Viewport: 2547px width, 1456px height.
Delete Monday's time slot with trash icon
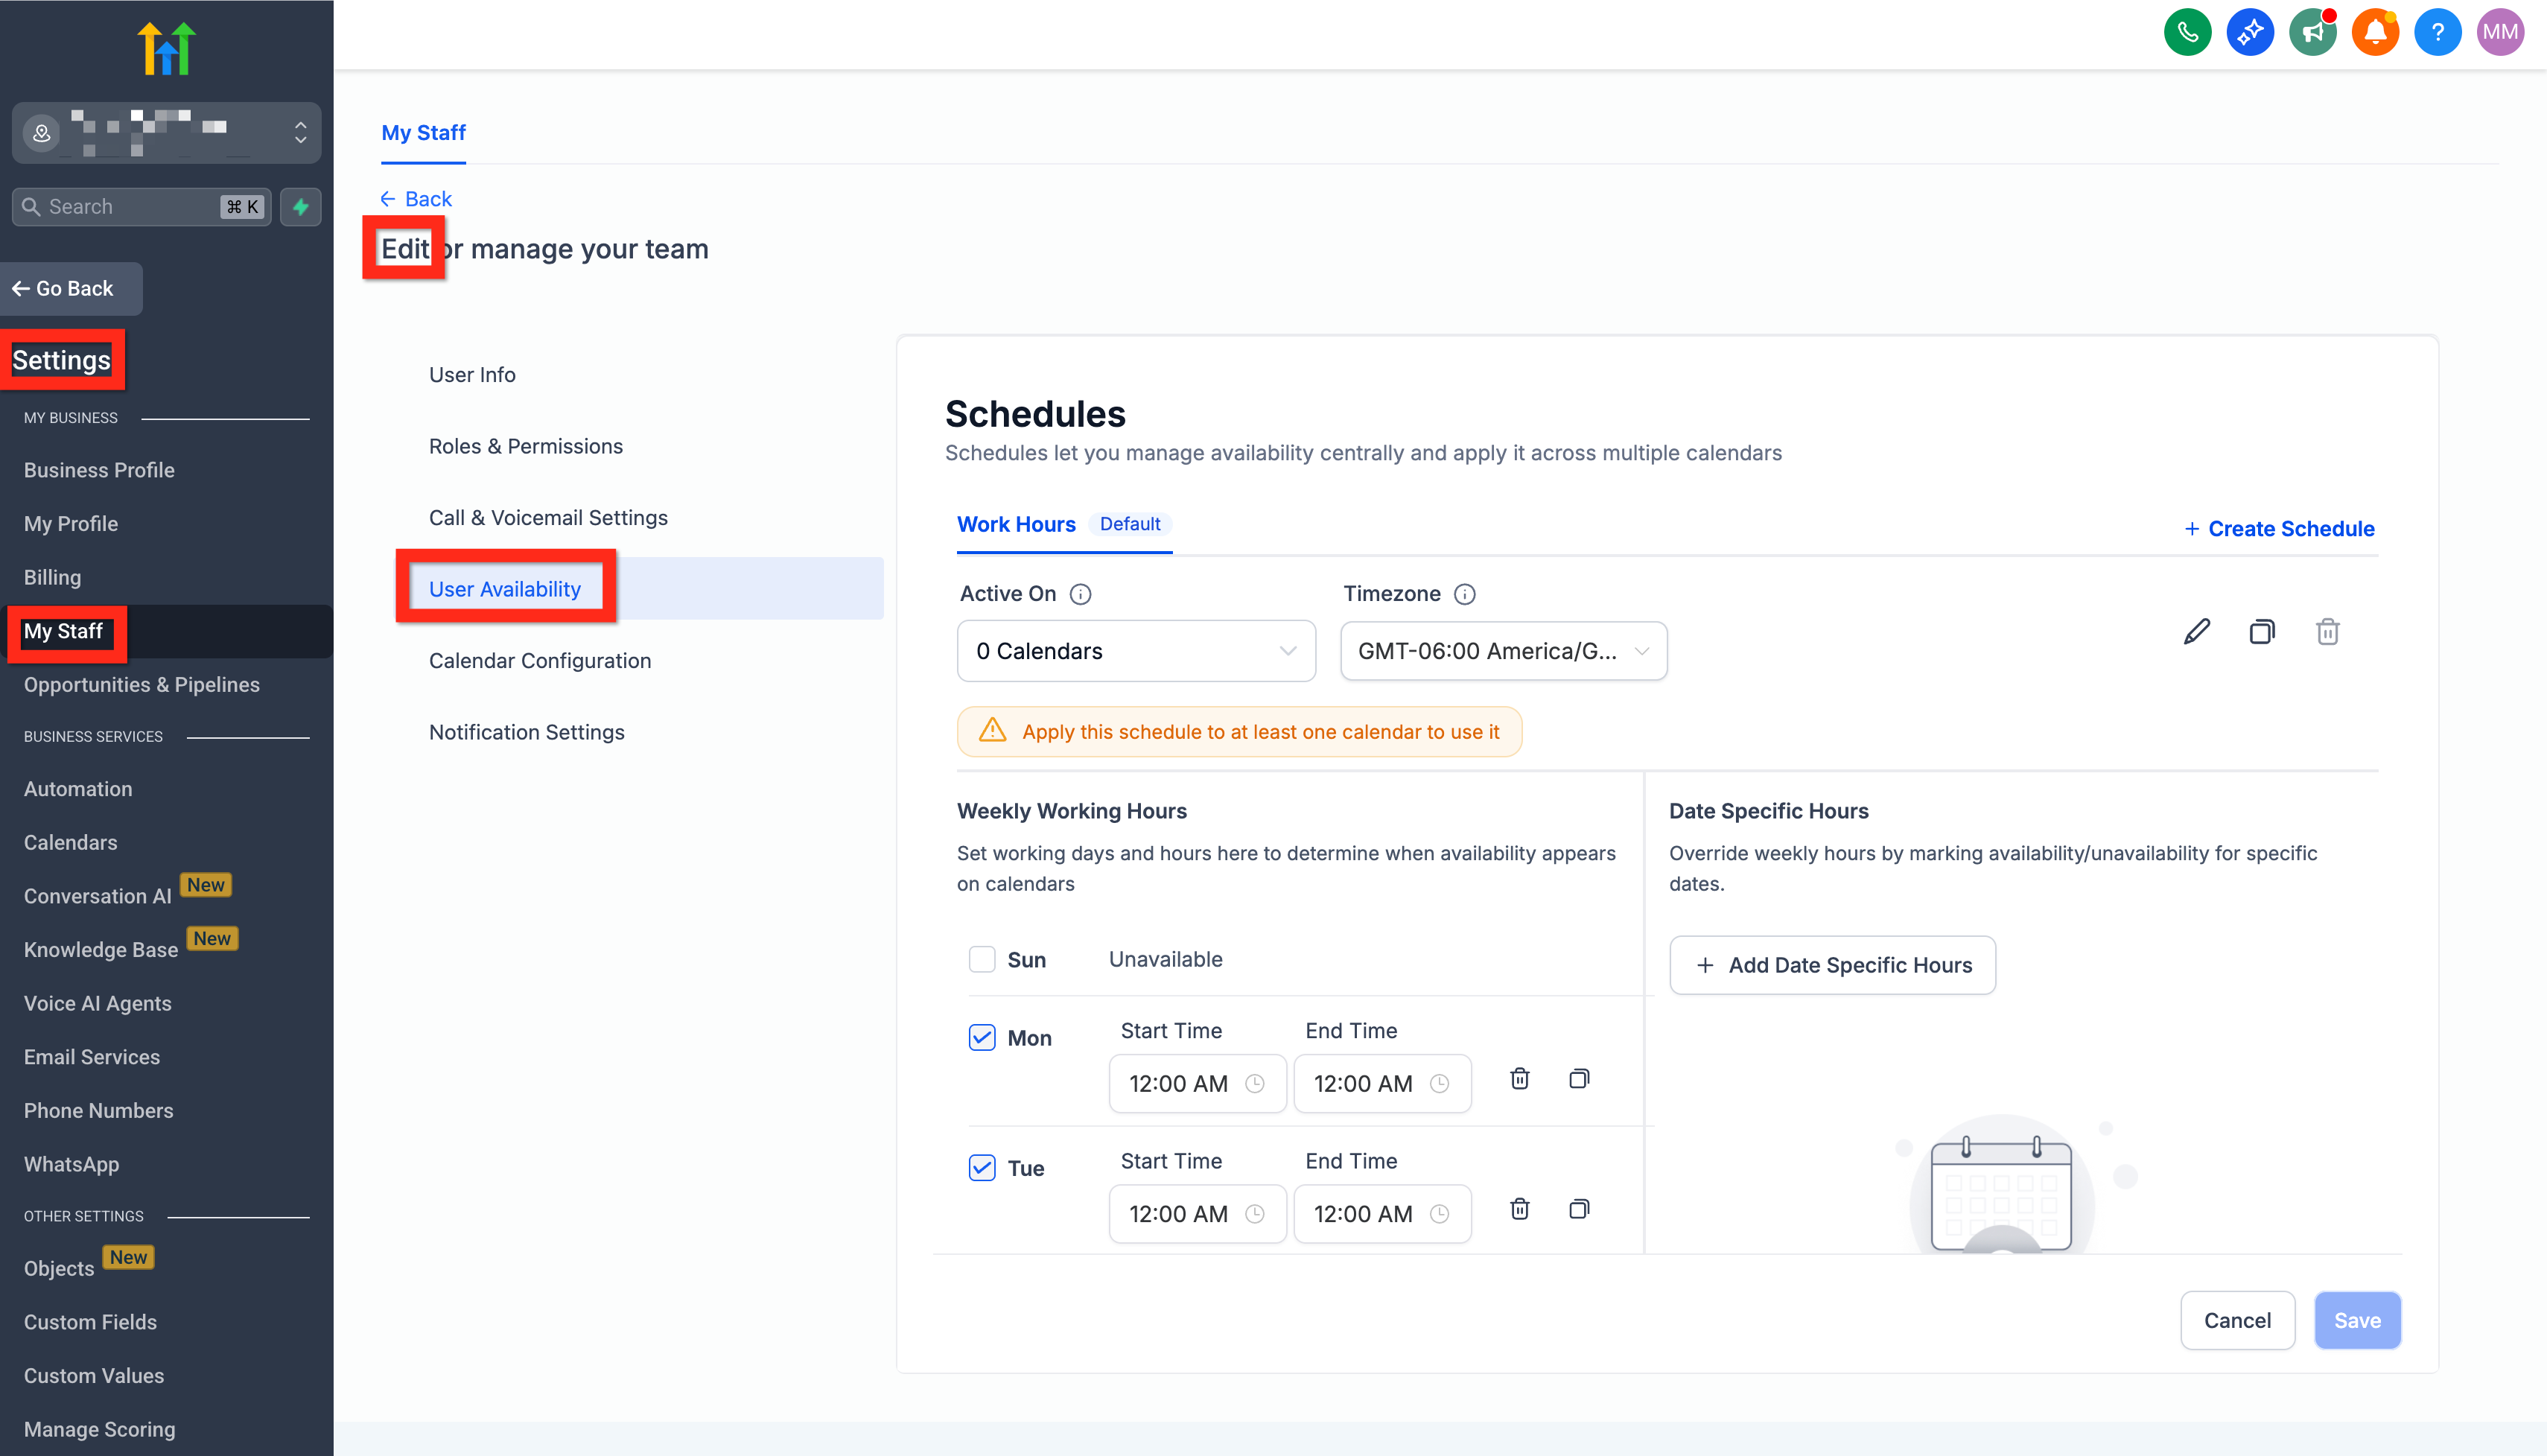[x=1519, y=1079]
